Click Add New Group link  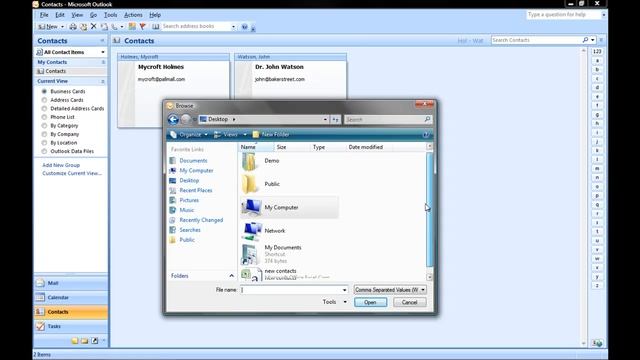click(x=61, y=165)
